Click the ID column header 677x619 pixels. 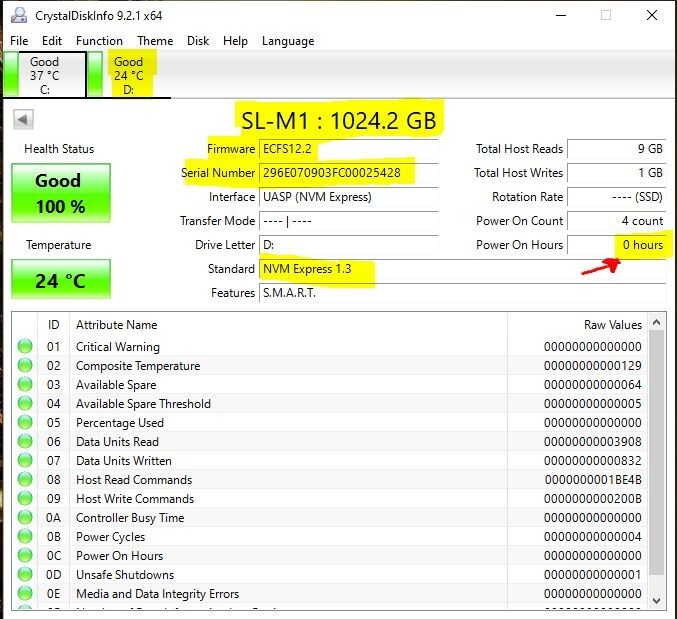pyautogui.click(x=53, y=325)
